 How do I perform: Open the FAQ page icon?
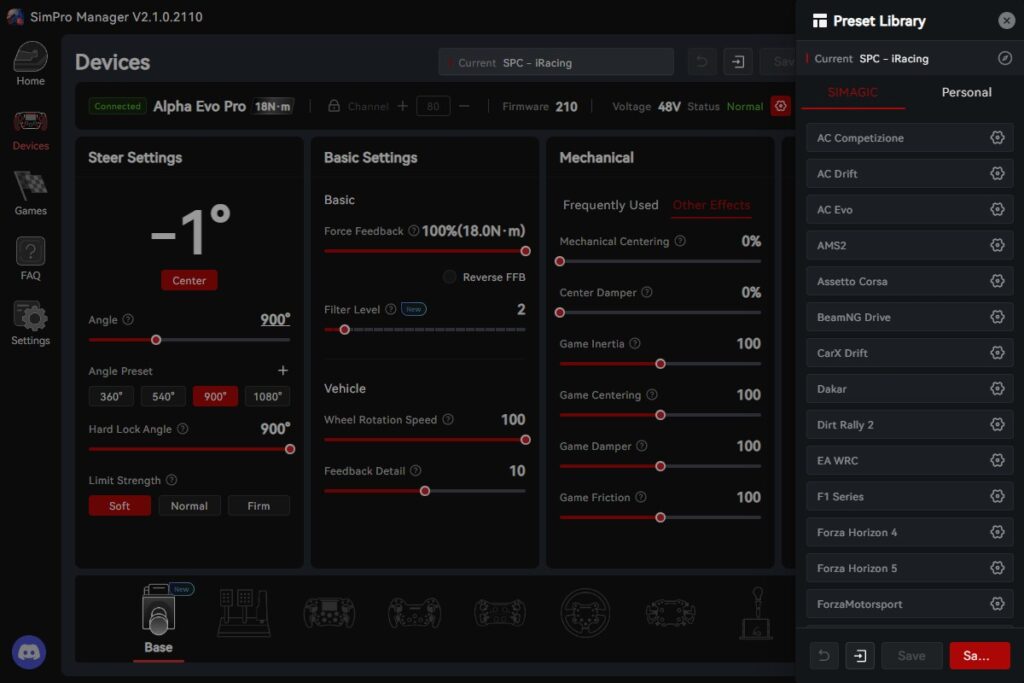(30, 258)
